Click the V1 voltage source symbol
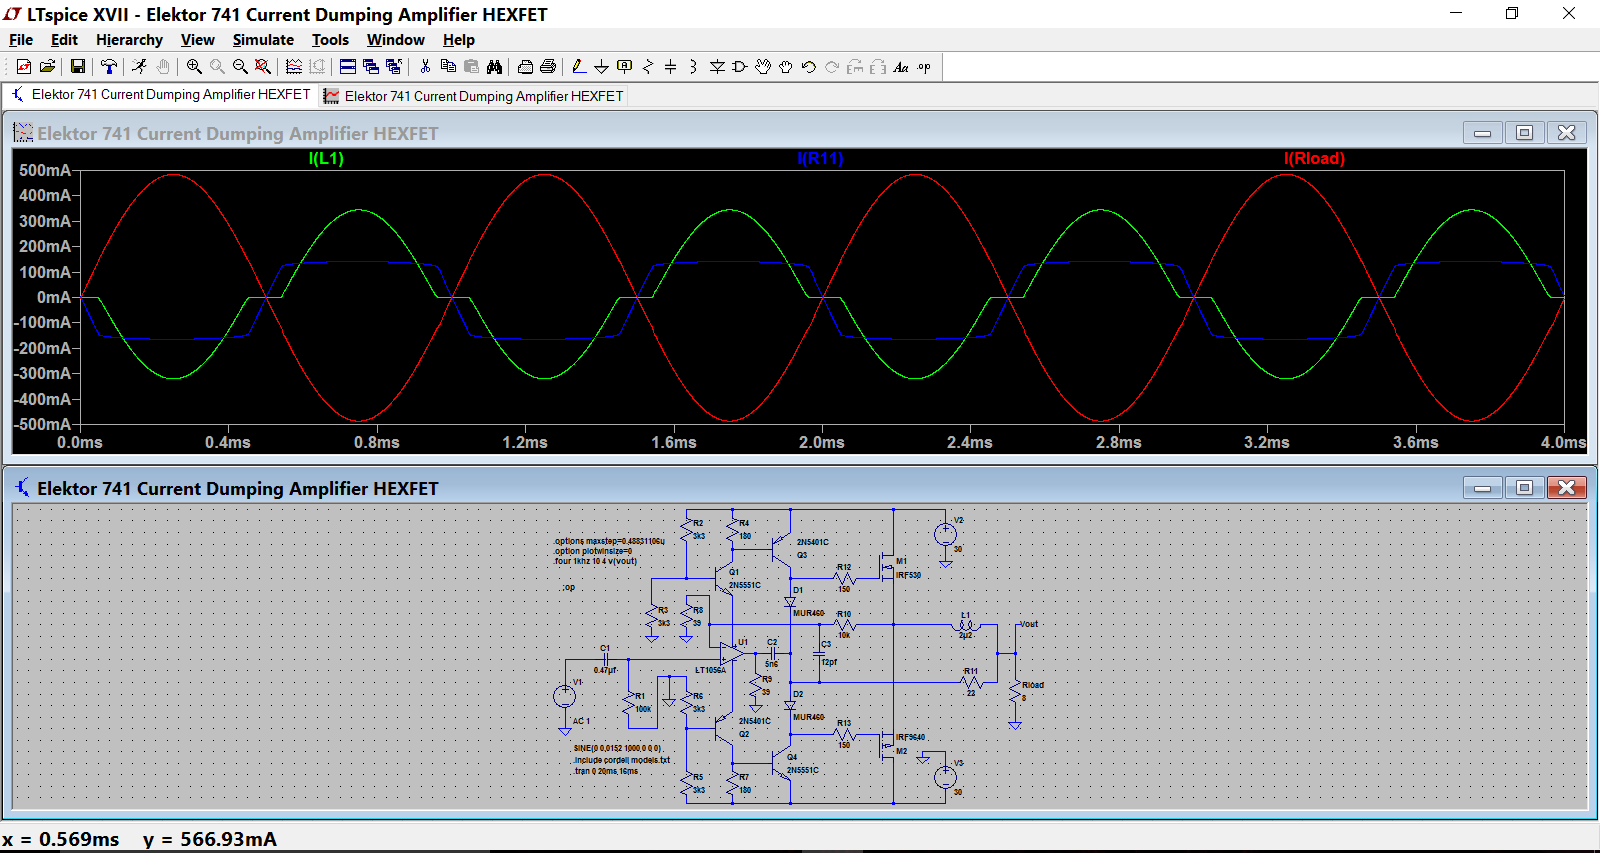Image resolution: width=1600 pixels, height=853 pixels. click(565, 696)
